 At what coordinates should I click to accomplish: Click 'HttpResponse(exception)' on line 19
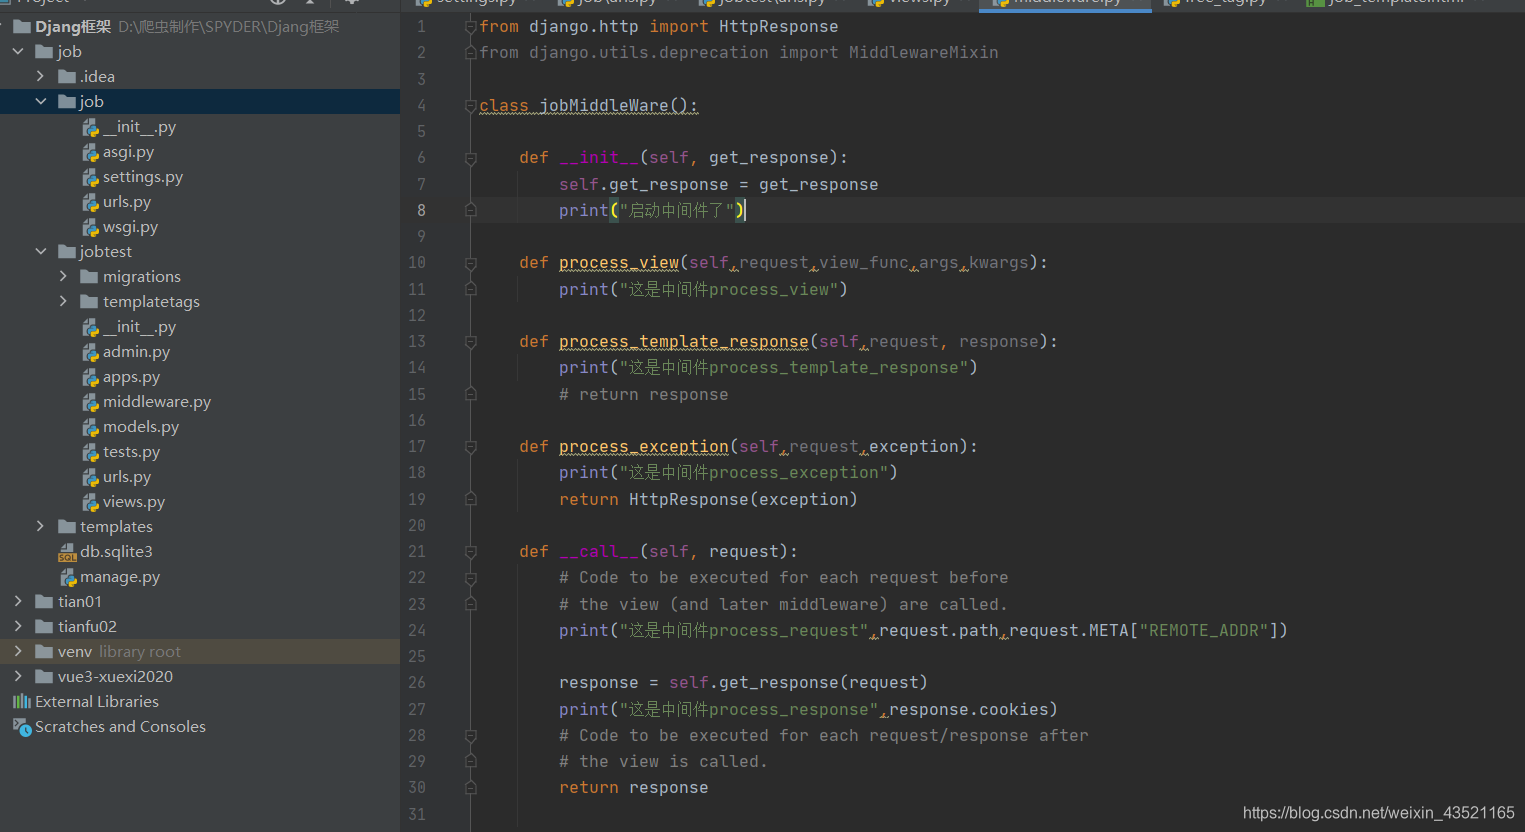pos(743,499)
